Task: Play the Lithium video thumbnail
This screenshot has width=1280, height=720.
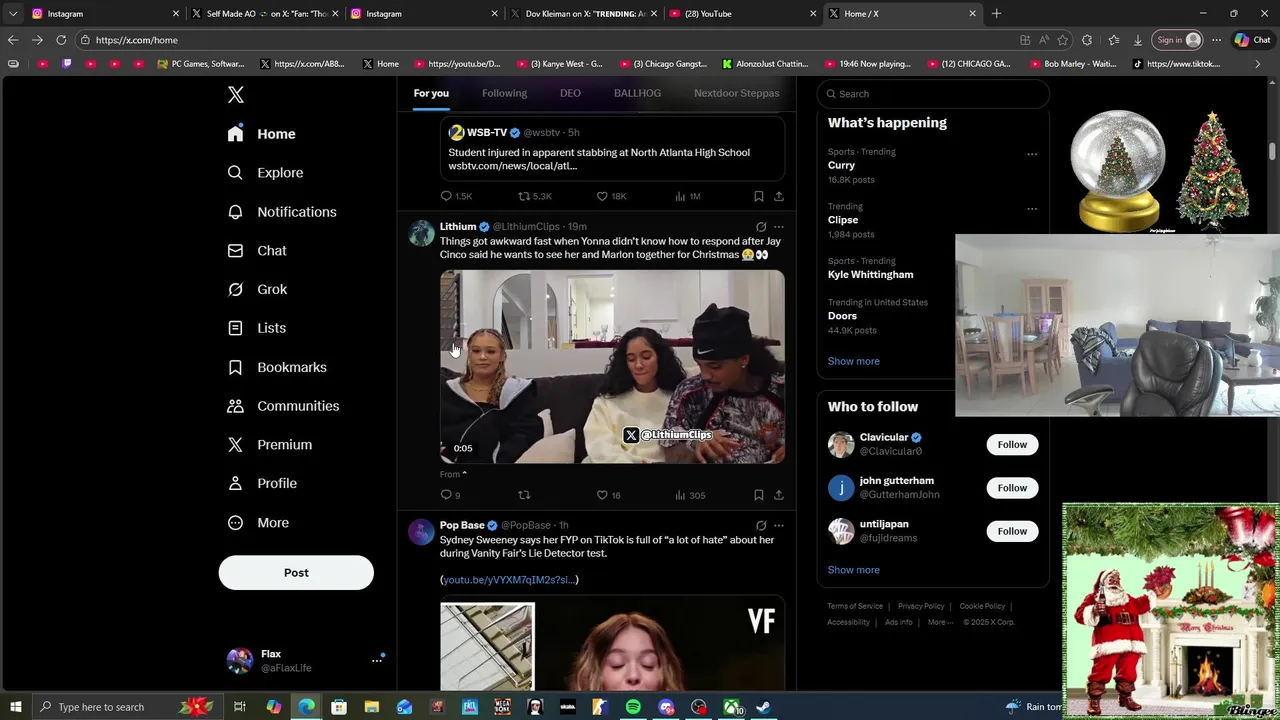Action: 612,366
